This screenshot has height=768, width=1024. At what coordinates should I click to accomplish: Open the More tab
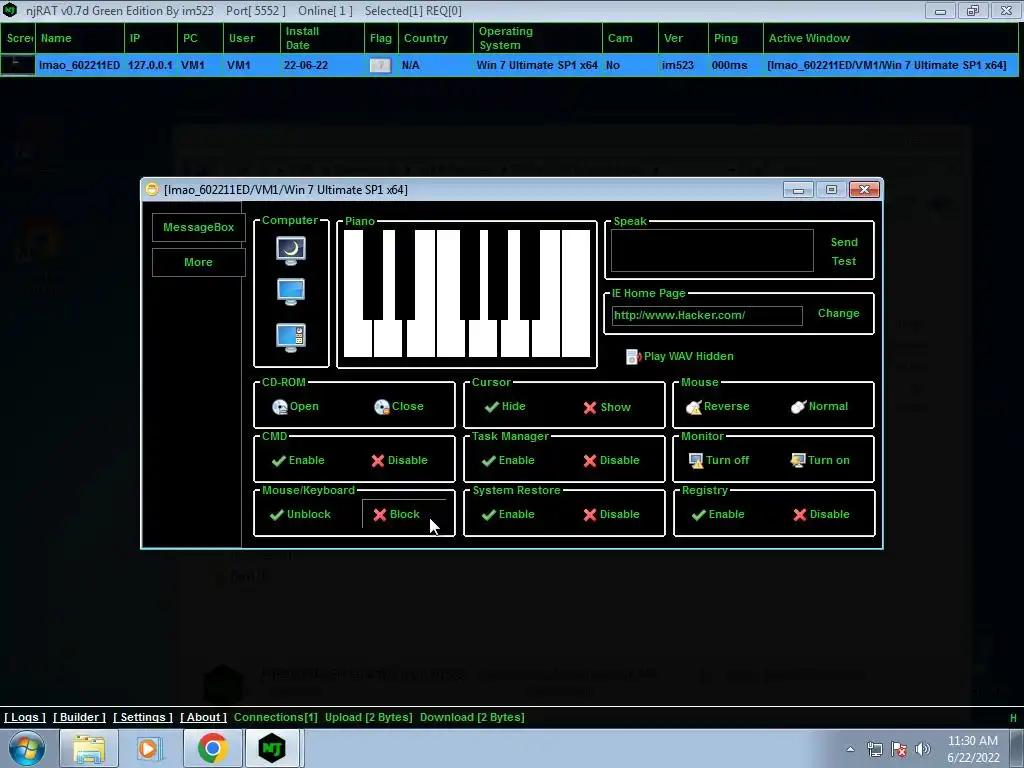(199, 262)
